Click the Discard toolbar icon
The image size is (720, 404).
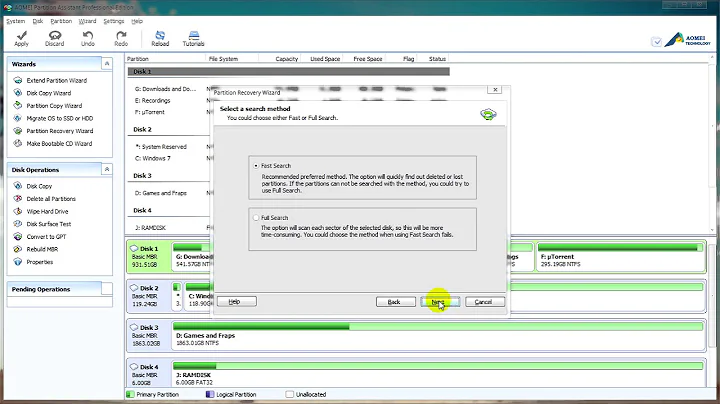[x=55, y=39]
